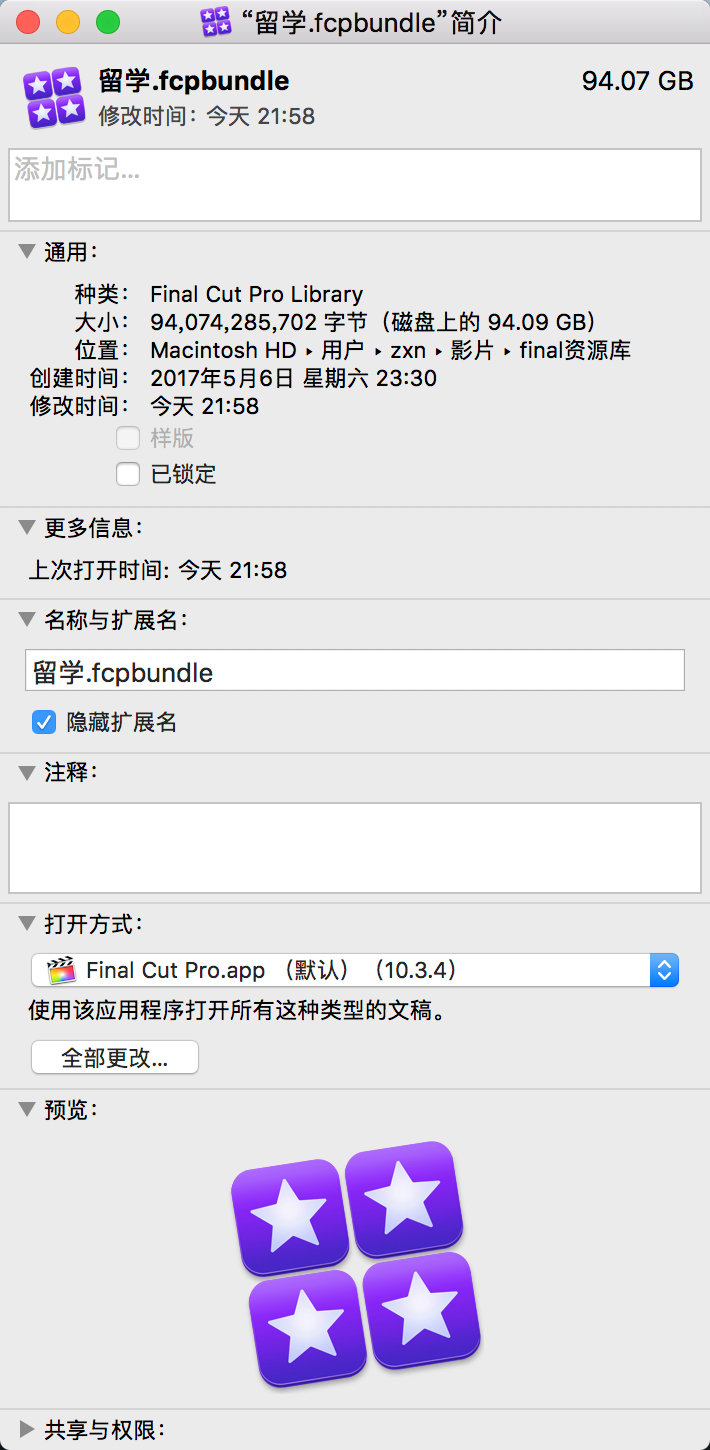This screenshot has height=1450, width=710.
Task: Collapse the 名称与扩展名 section
Action: 27,620
